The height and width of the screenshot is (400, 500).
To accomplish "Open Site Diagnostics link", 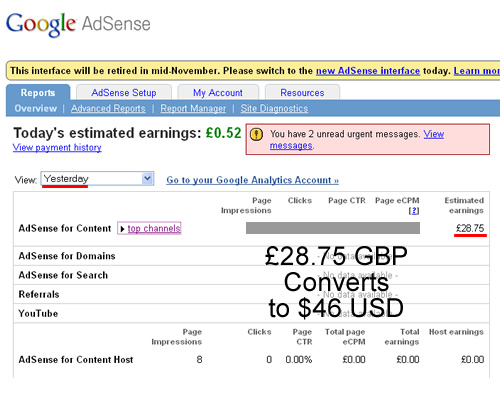I will [x=274, y=108].
